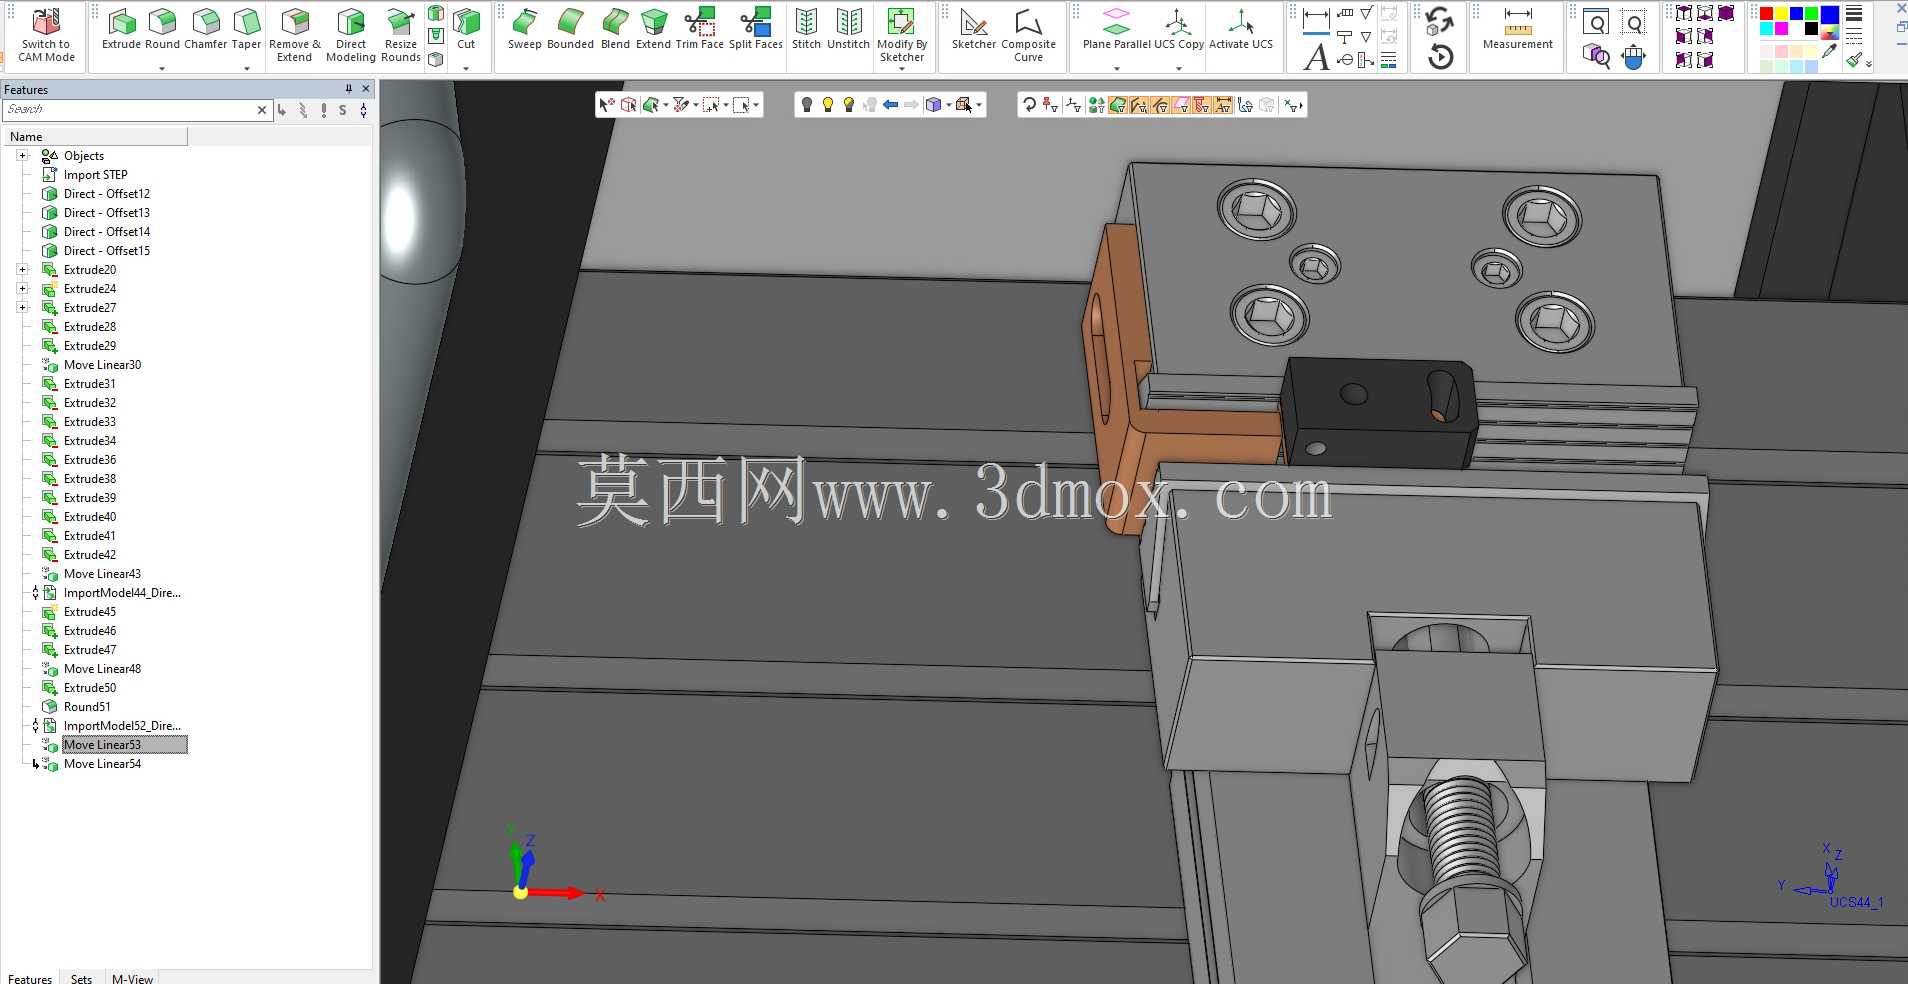The width and height of the screenshot is (1908, 984).
Task: Select the Round tool
Action: 162,29
